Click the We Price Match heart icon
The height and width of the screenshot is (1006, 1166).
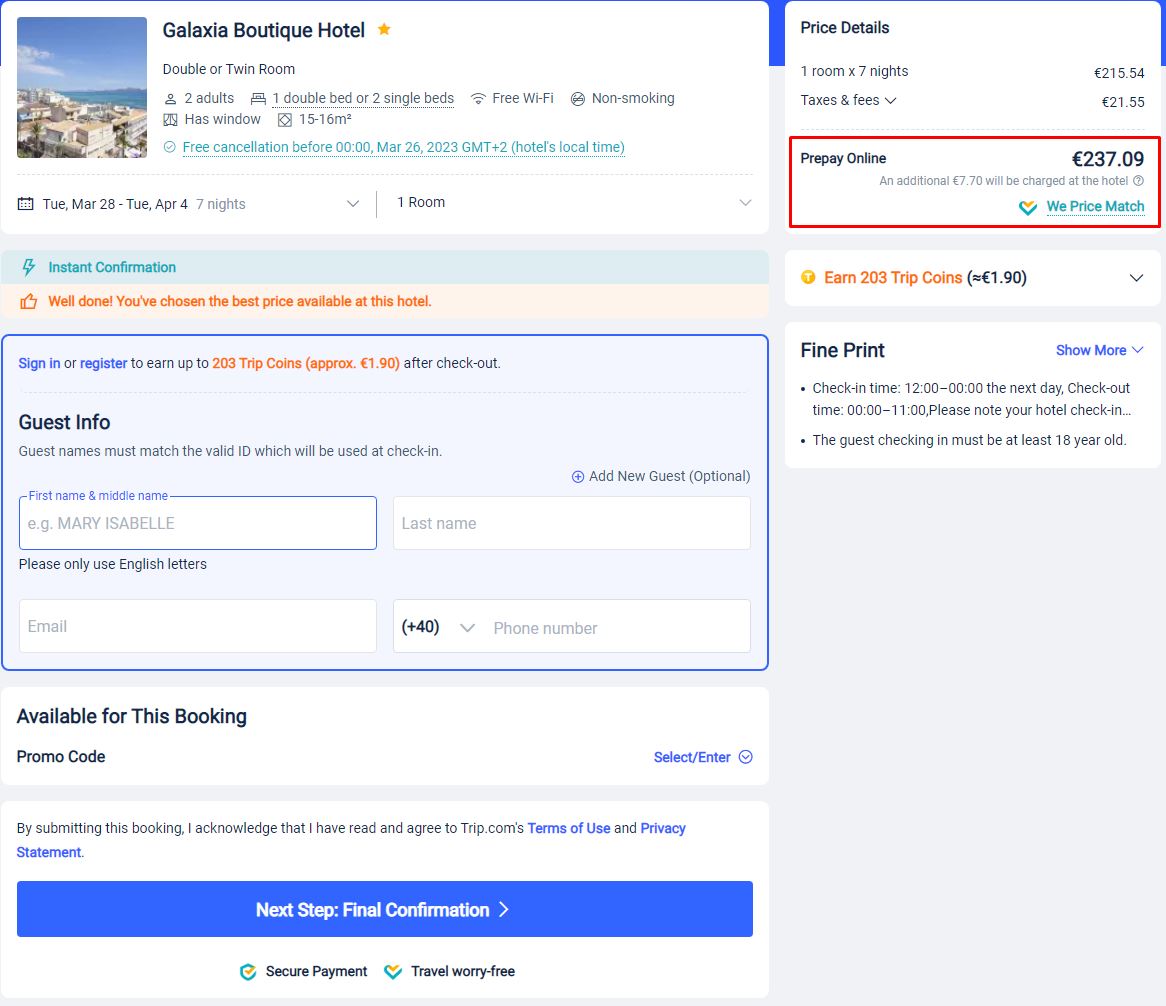1028,207
